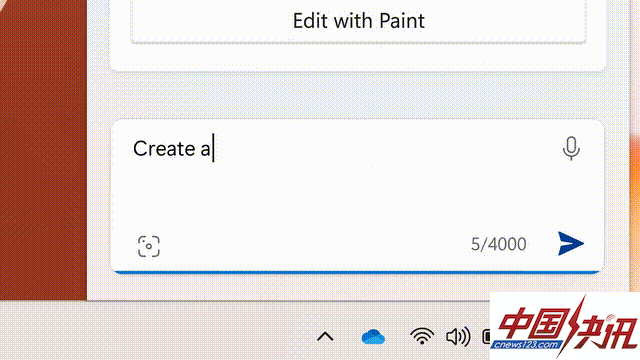Focus the prompt box containing "Create a"
The width and height of the screenshot is (640, 360).
click(x=357, y=196)
